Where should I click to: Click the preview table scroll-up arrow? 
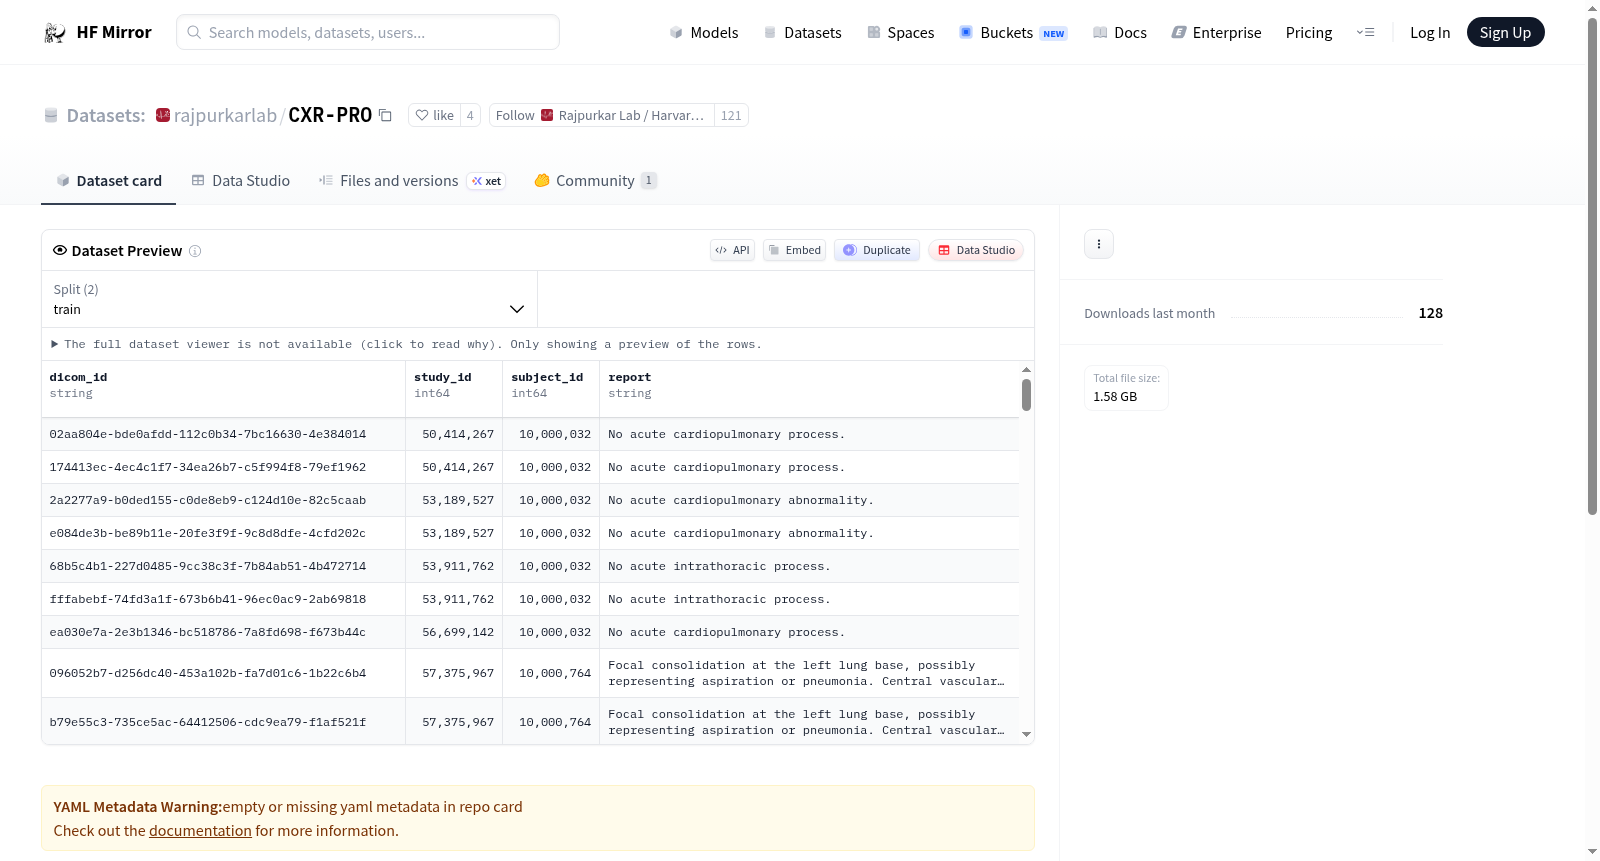[x=1026, y=370]
